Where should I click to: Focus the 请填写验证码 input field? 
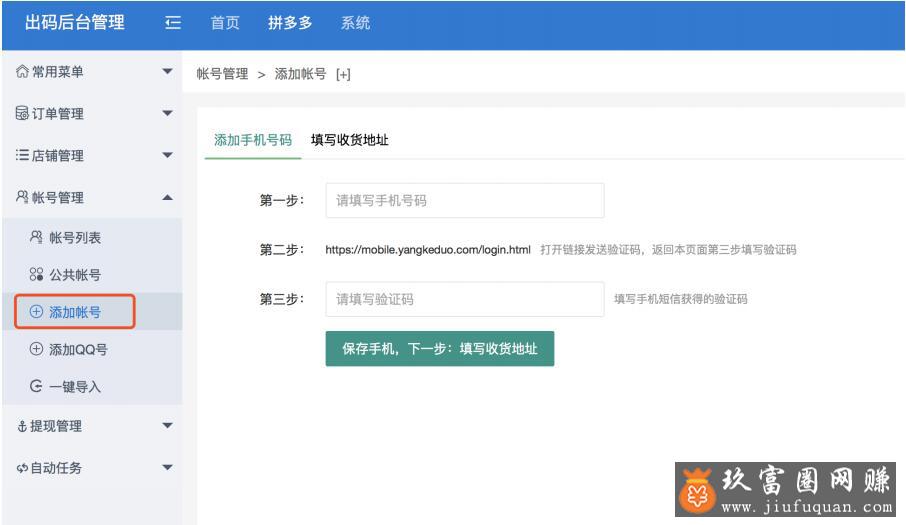465,299
